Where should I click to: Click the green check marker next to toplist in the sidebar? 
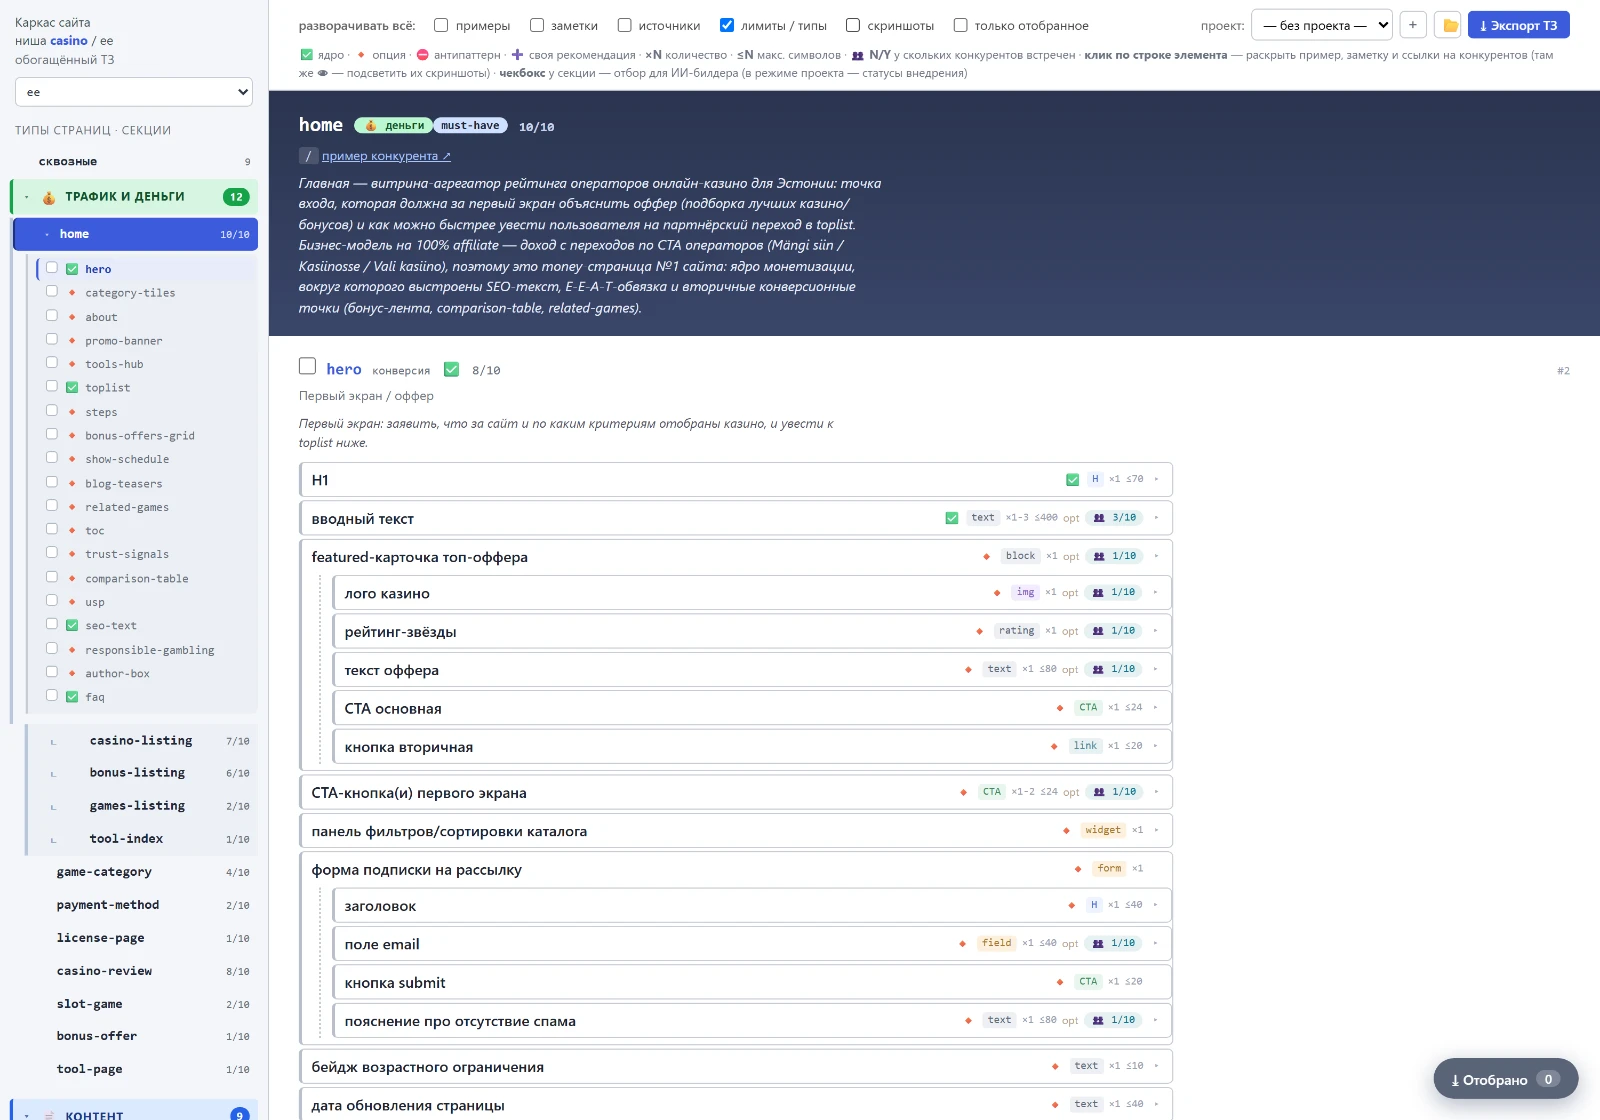pos(72,388)
